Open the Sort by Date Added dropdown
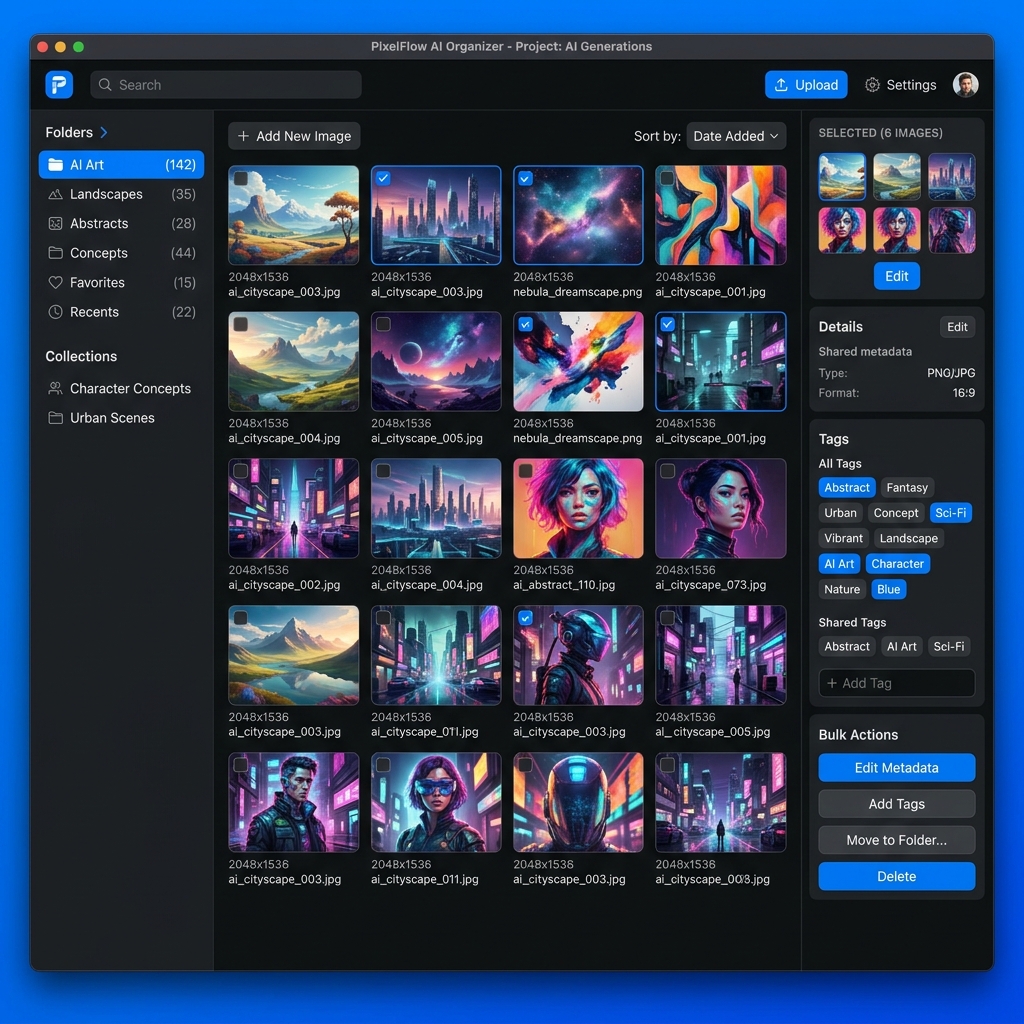 point(735,136)
